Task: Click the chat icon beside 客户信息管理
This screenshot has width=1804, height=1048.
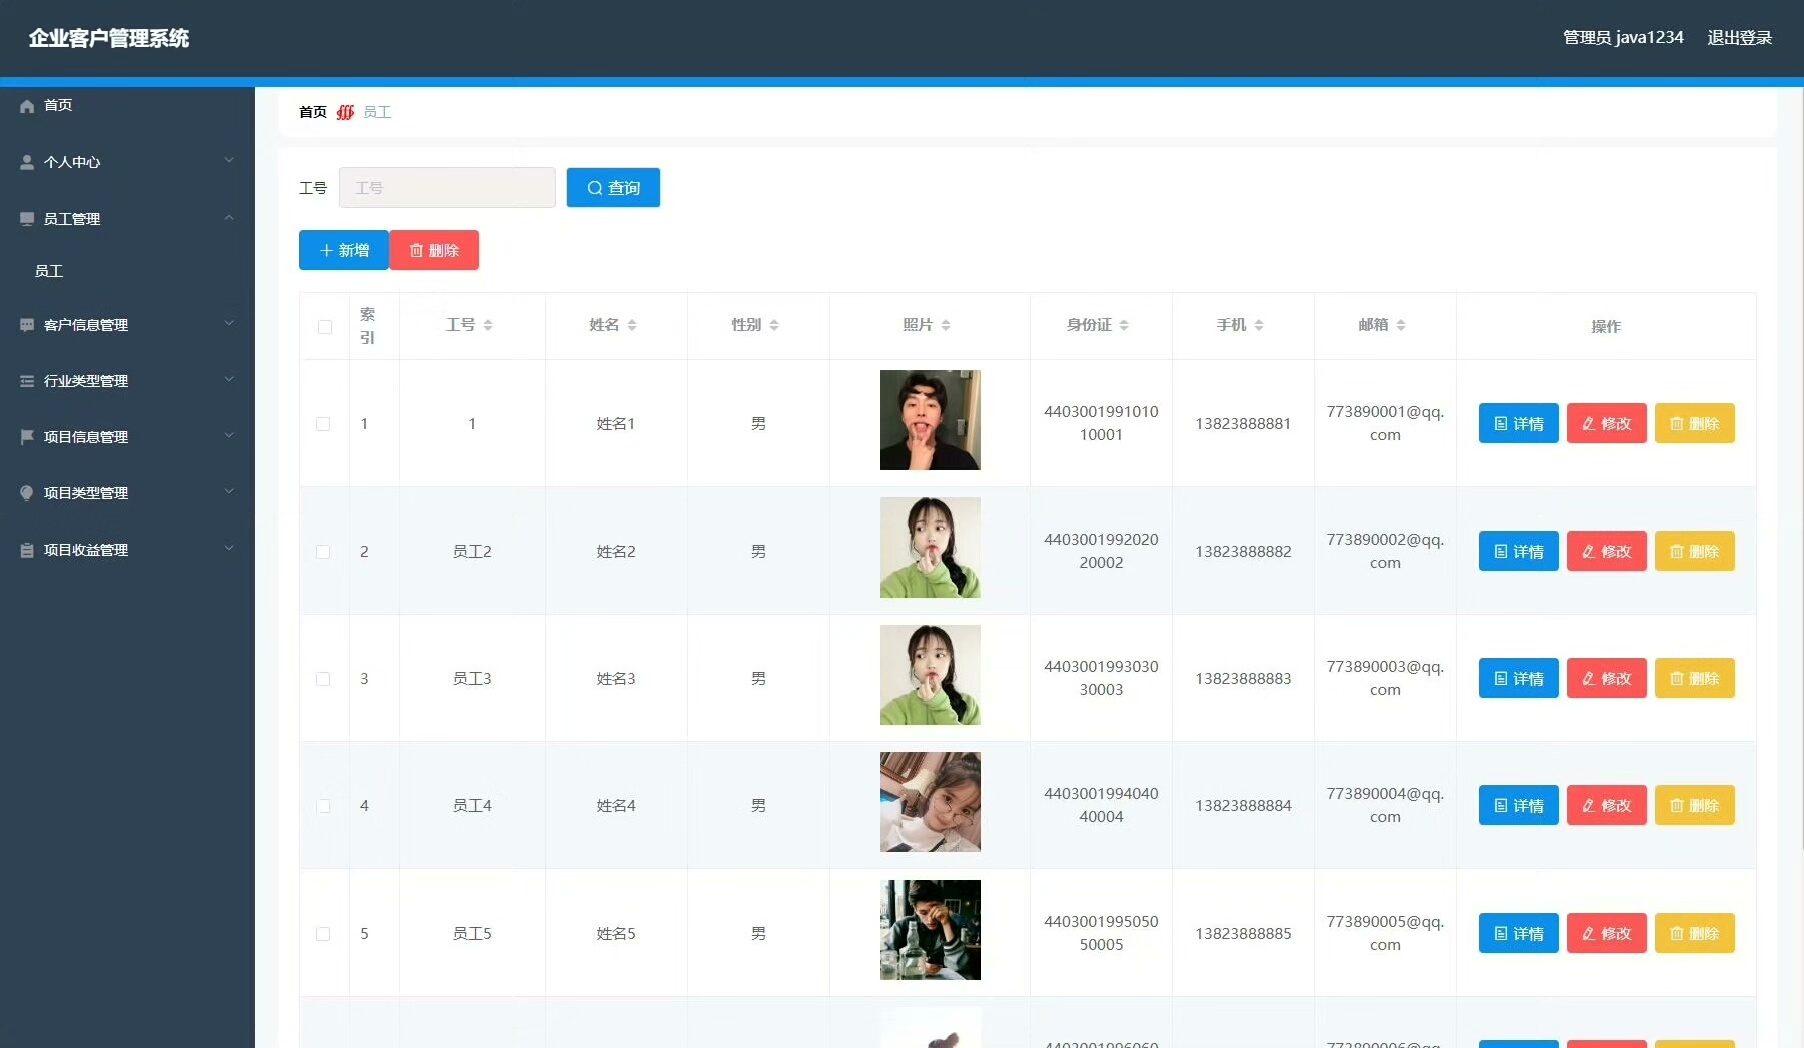Action: tap(27, 325)
